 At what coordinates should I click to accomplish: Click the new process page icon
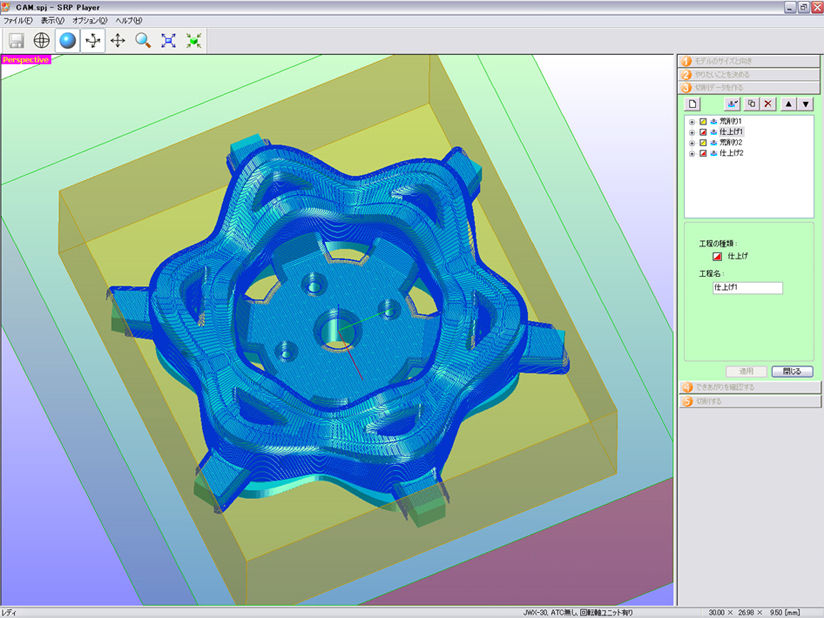pyautogui.click(x=692, y=104)
